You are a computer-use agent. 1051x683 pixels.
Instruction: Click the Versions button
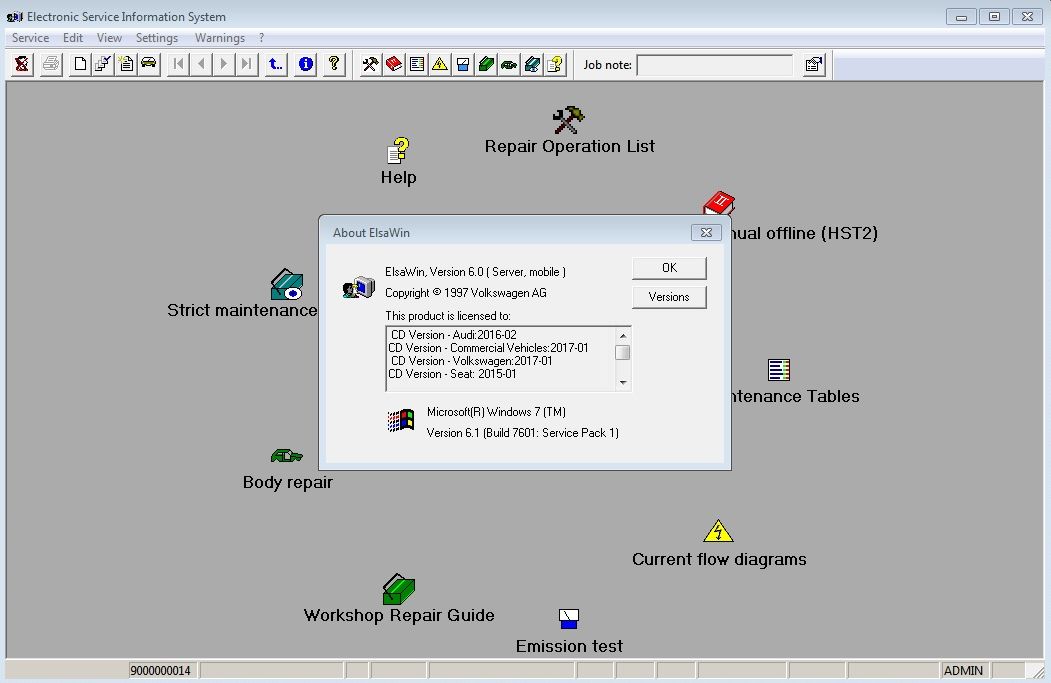[x=668, y=296]
